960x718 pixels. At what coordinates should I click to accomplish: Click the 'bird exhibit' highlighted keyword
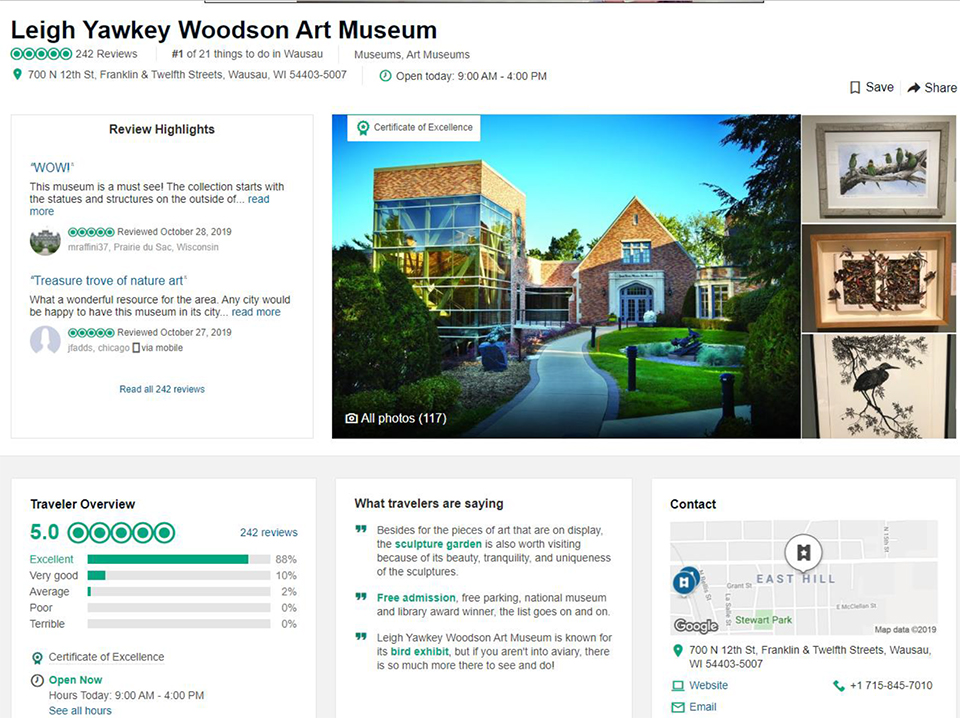click(x=420, y=651)
